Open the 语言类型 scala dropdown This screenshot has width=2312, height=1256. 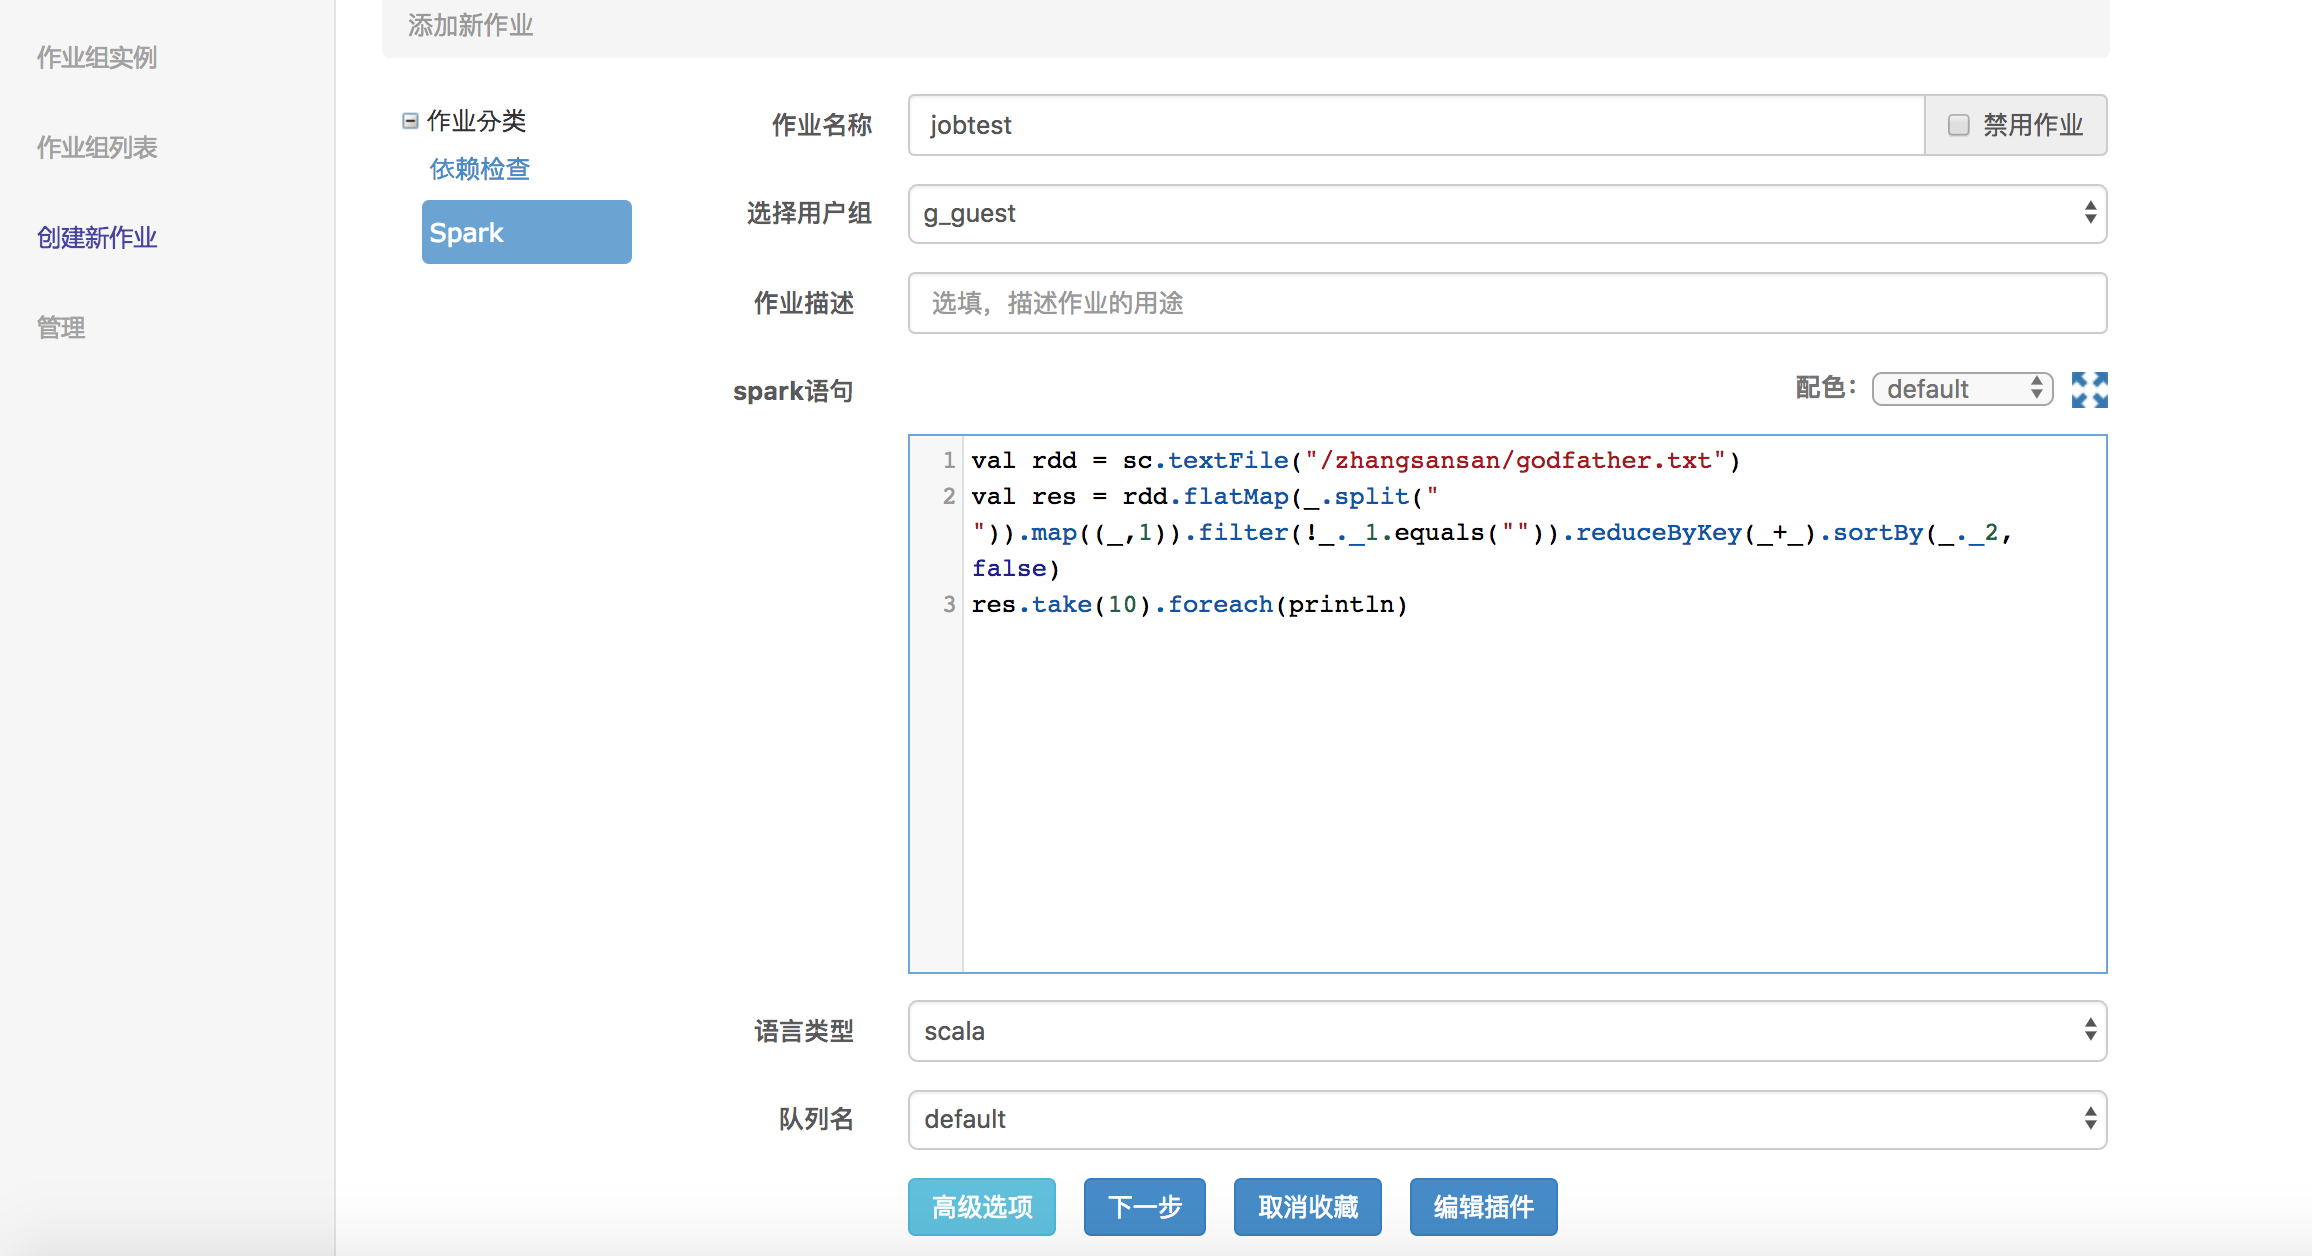pyautogui.click(x=1506, y=1031)
